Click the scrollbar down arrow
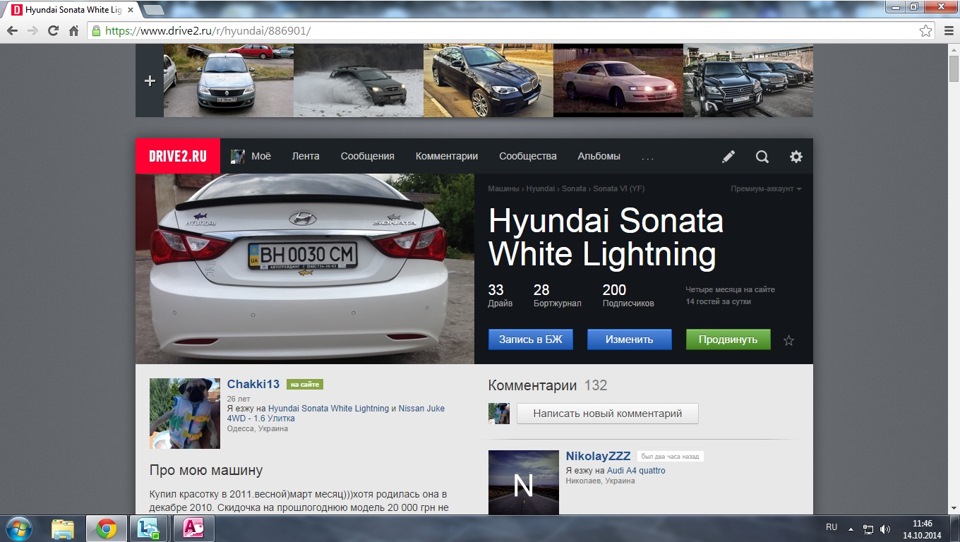Screen dimensions: 960x542 tap(953, 508)
